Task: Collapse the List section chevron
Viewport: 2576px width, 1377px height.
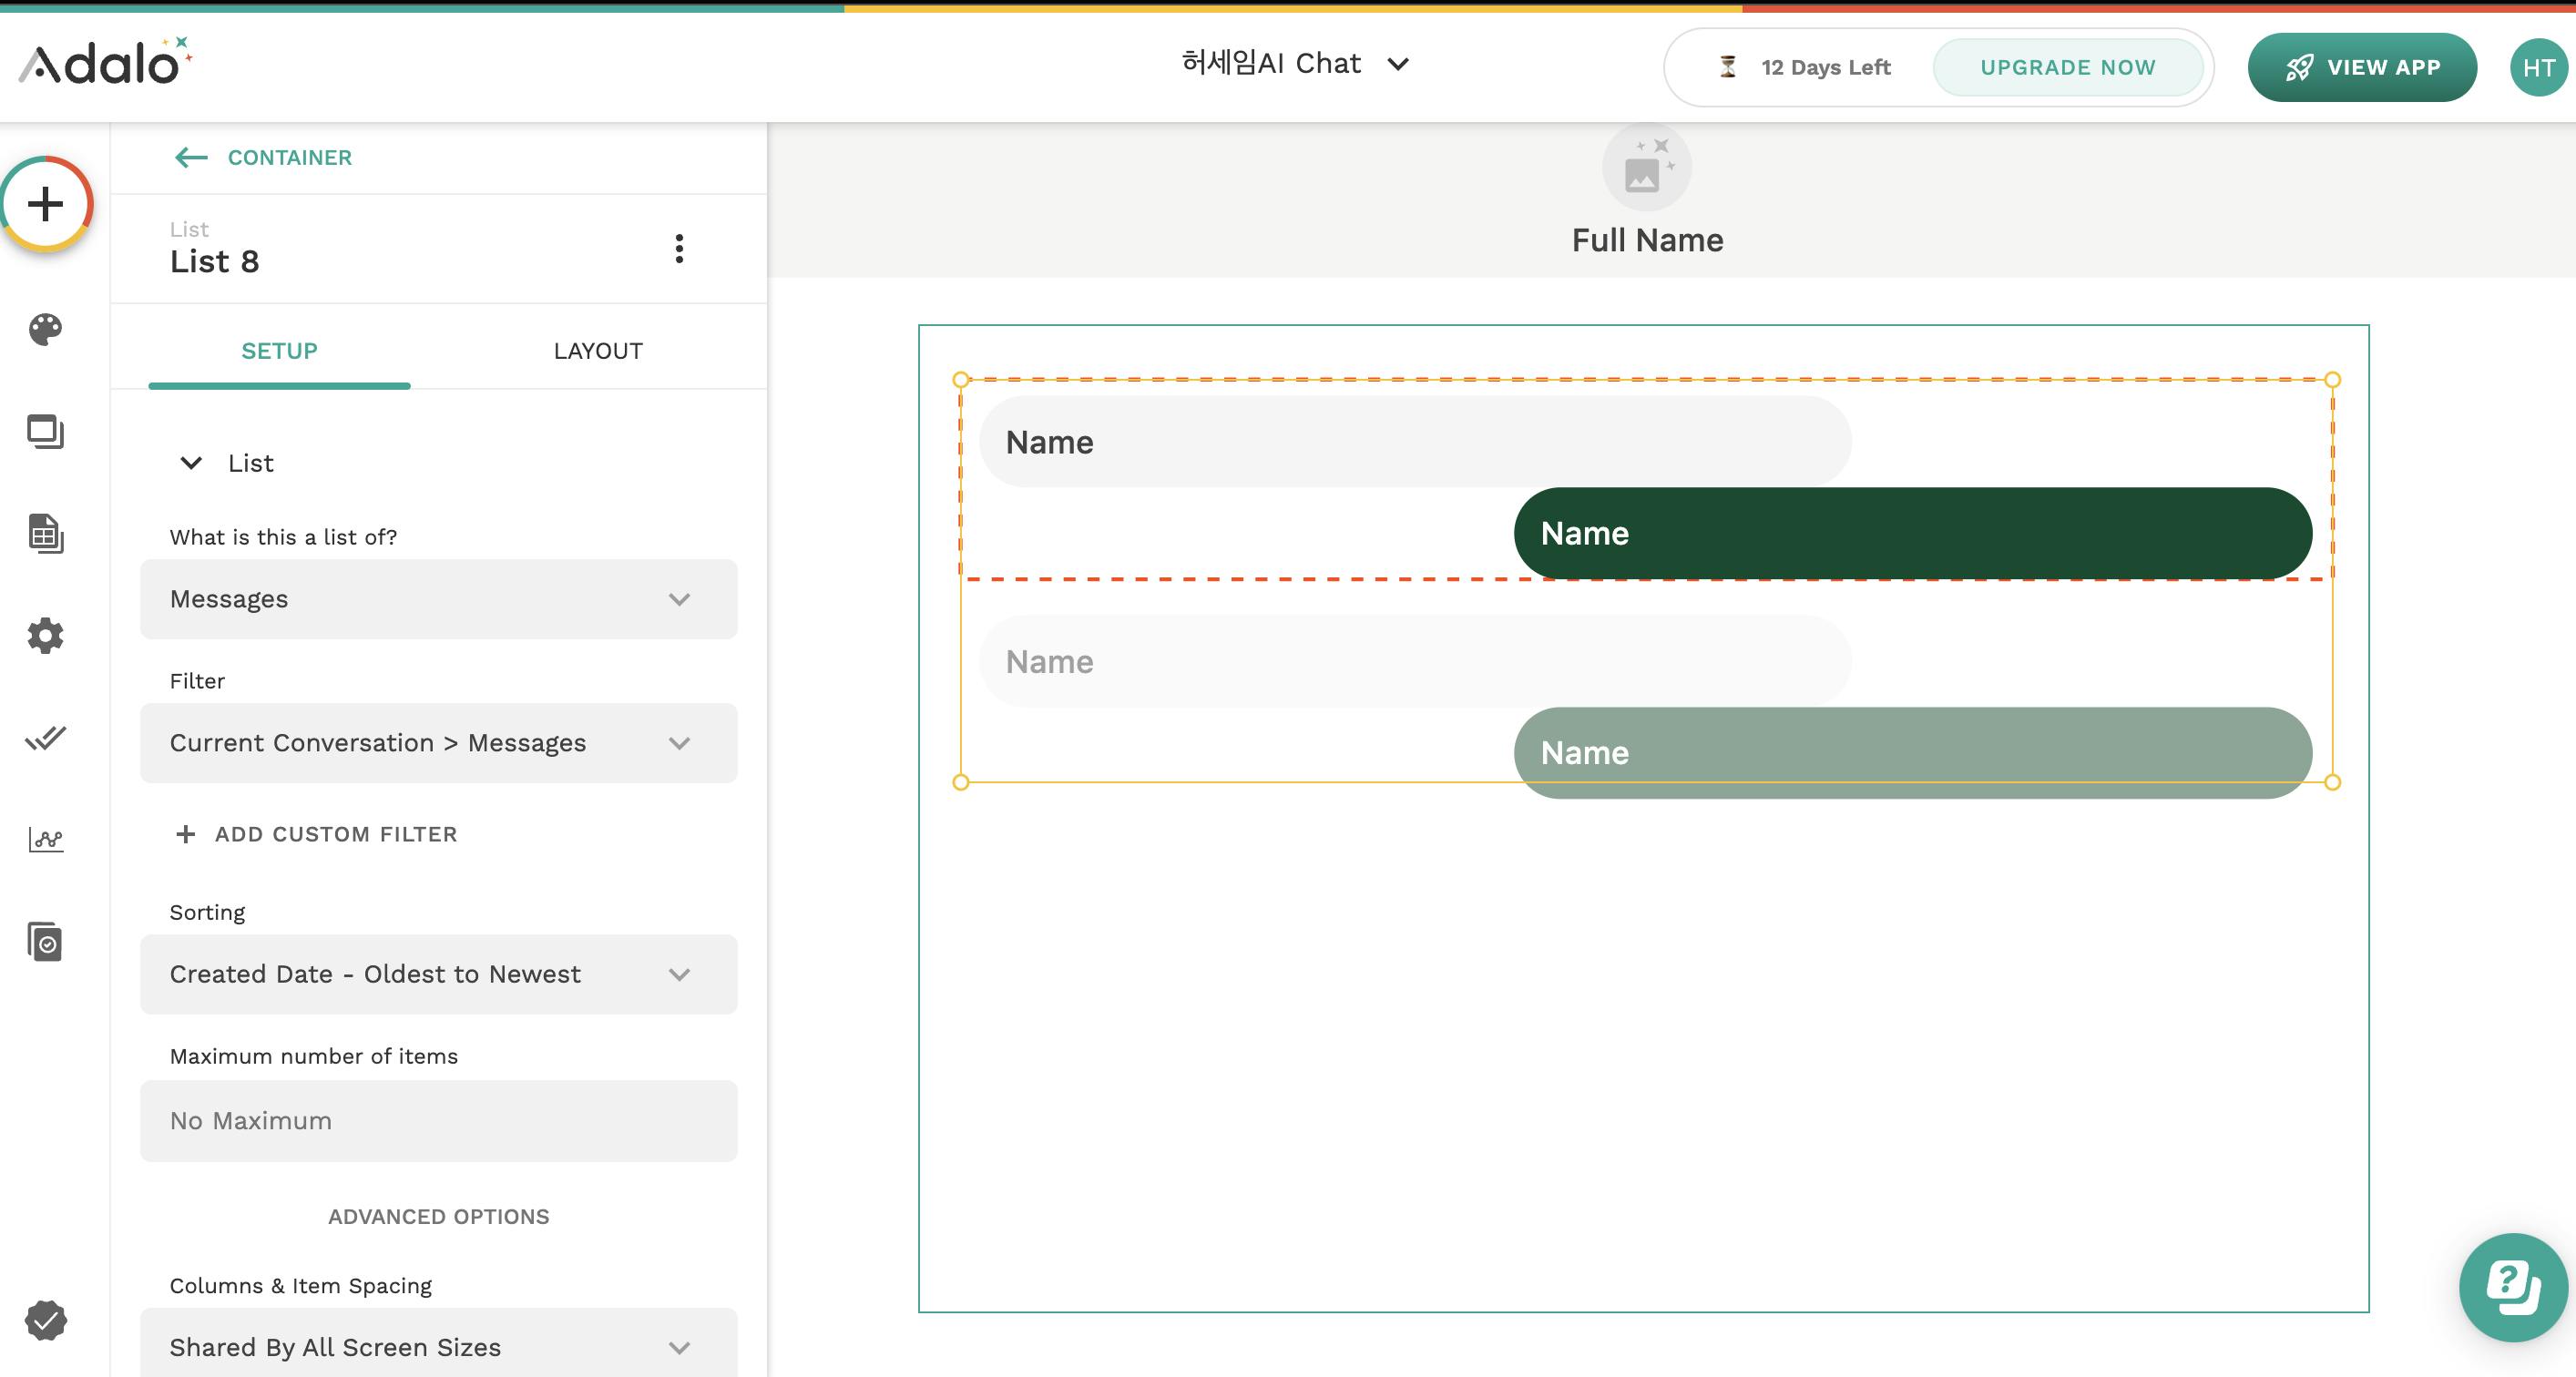Action: (x=191, y=463)
